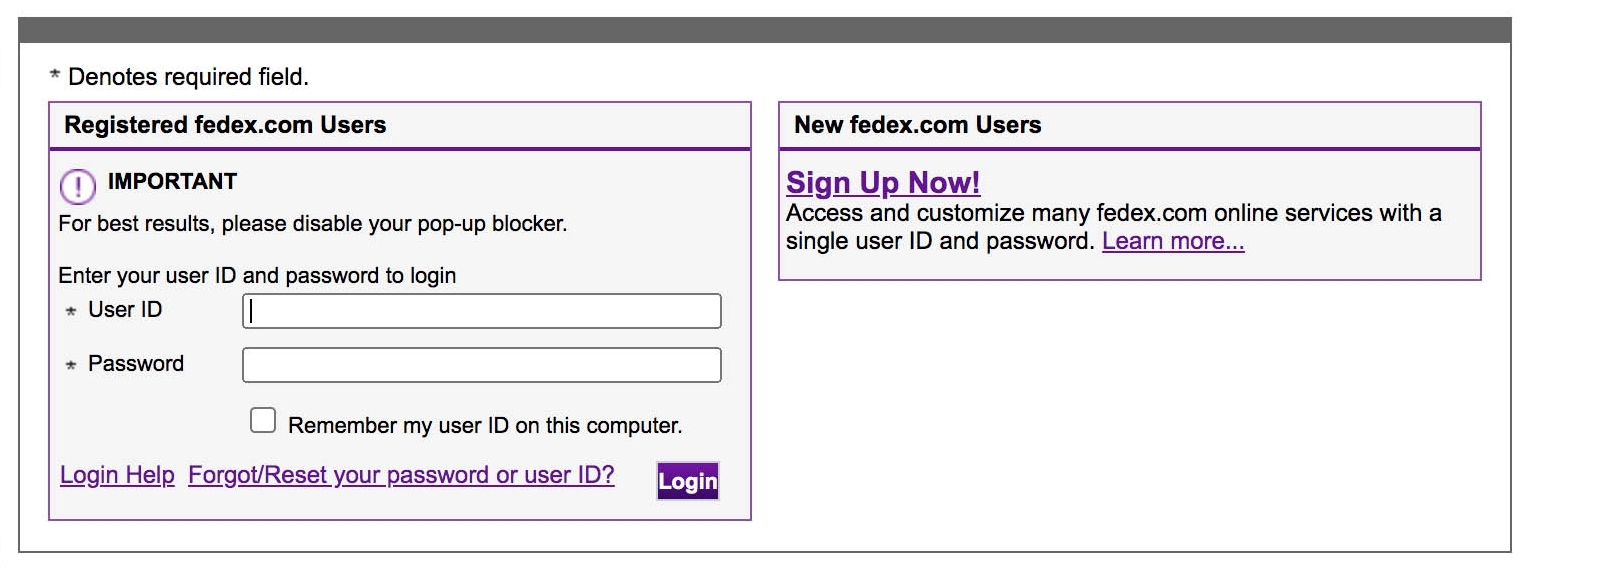1603x567 pixels.
Task: Focus the Password input field
Action: click(481, 365)
